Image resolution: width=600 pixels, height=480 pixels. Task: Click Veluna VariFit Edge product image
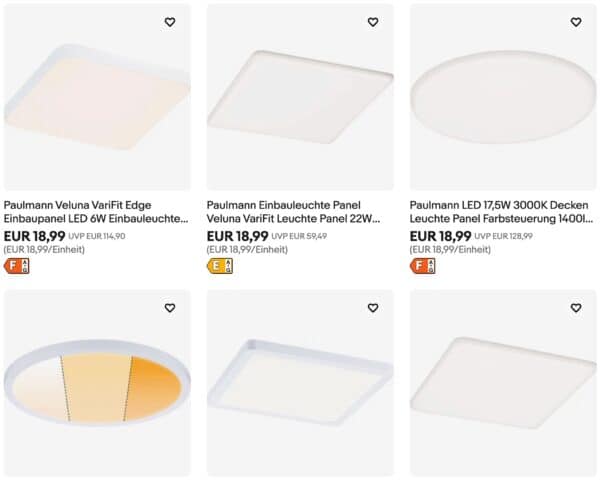click(x=96, y=100)
